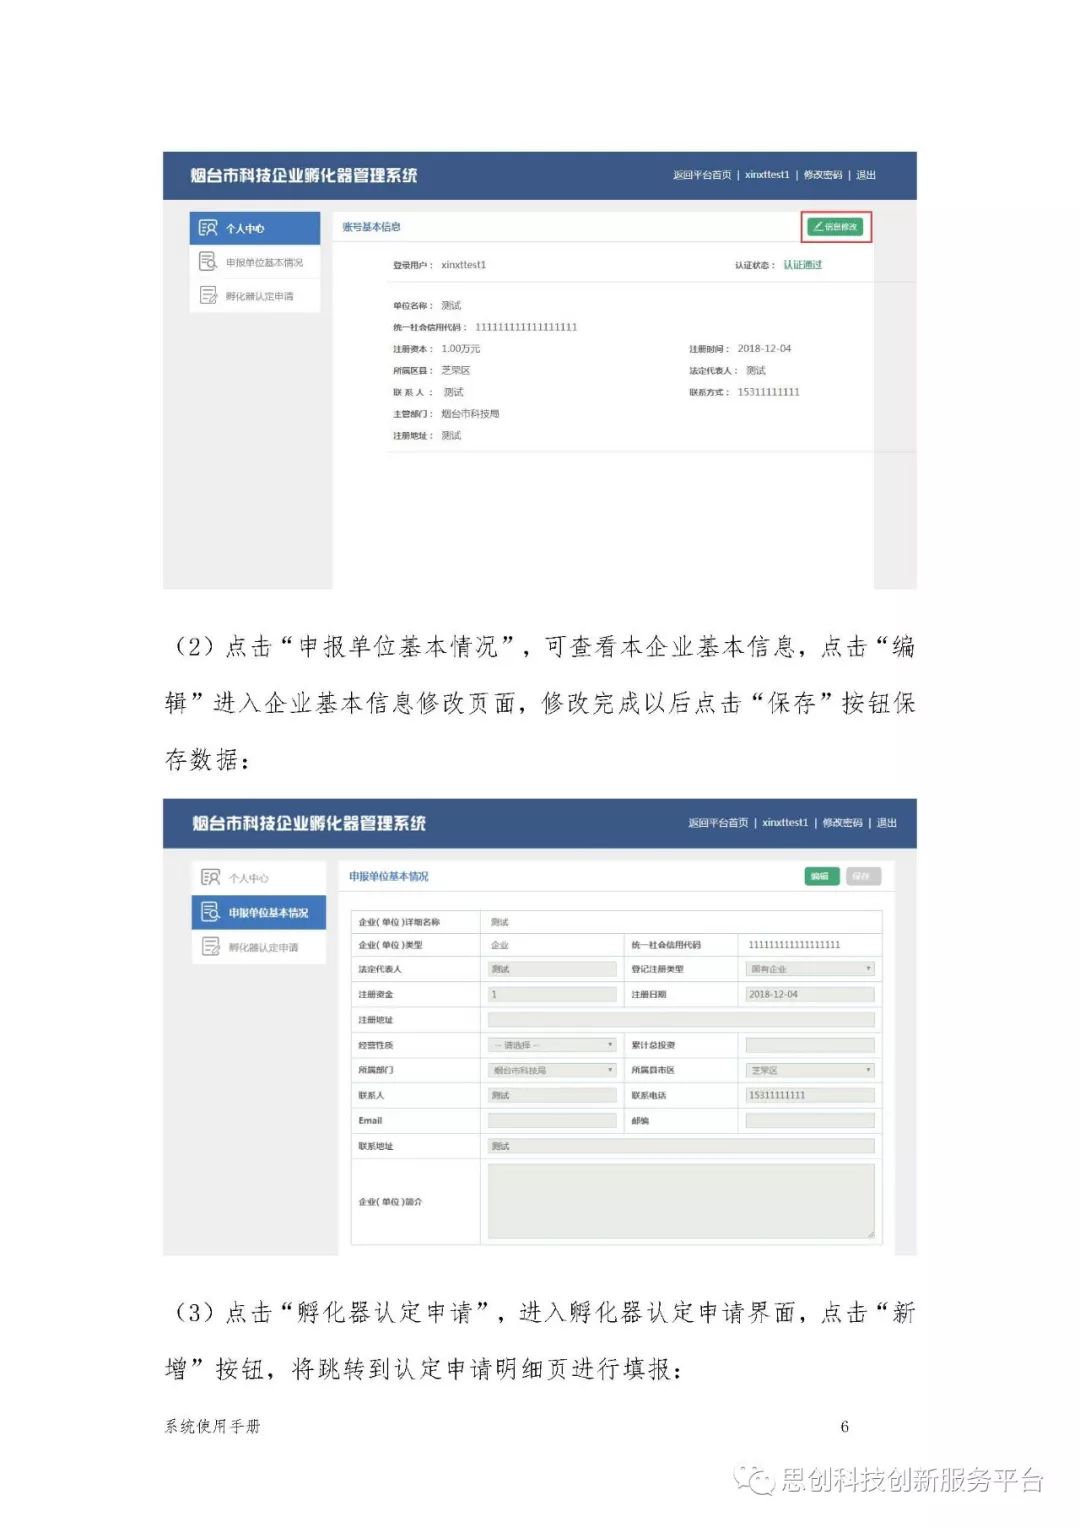Open 经营性质 dropdown showing 请选择
The height and width of the screenshot is (1527, 1080).
(x=552, y=1045)
